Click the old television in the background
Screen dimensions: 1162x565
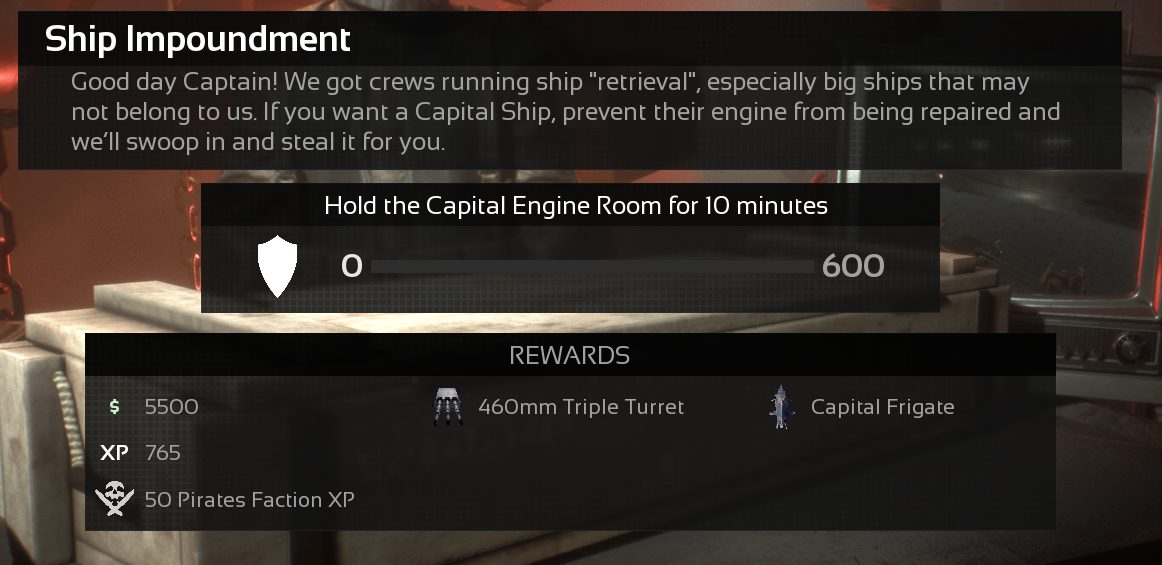click(x=1110, y=300)
